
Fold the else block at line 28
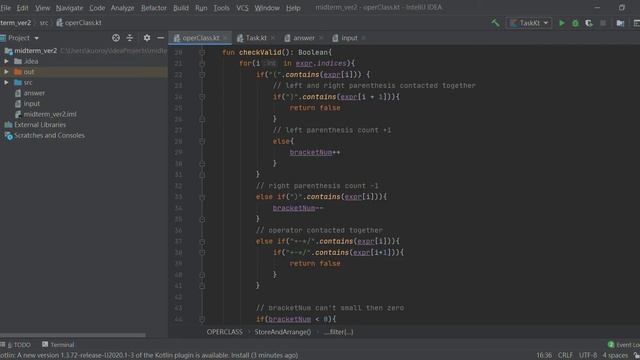[x=202, y=142]
